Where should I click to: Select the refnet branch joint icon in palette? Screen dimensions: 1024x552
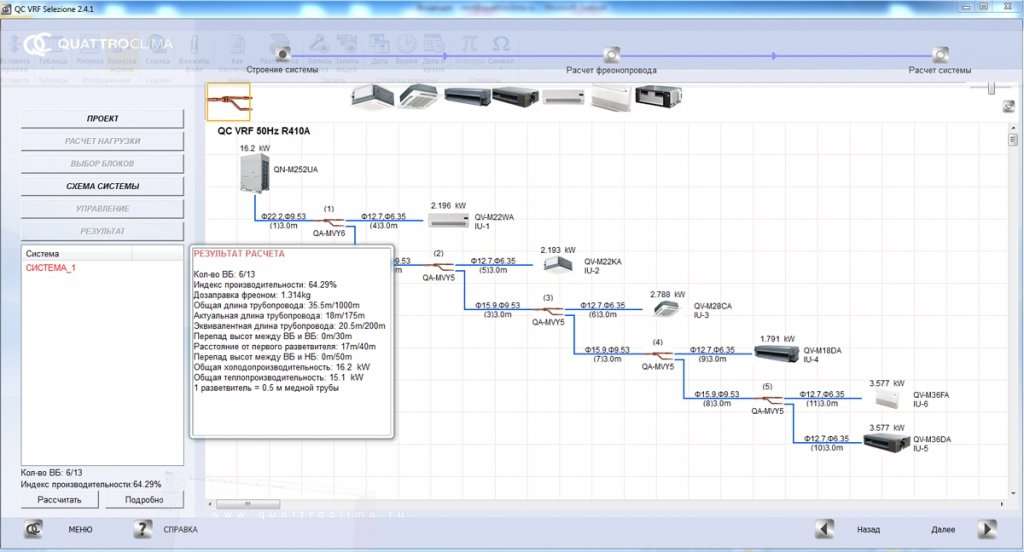click(229, 102)
